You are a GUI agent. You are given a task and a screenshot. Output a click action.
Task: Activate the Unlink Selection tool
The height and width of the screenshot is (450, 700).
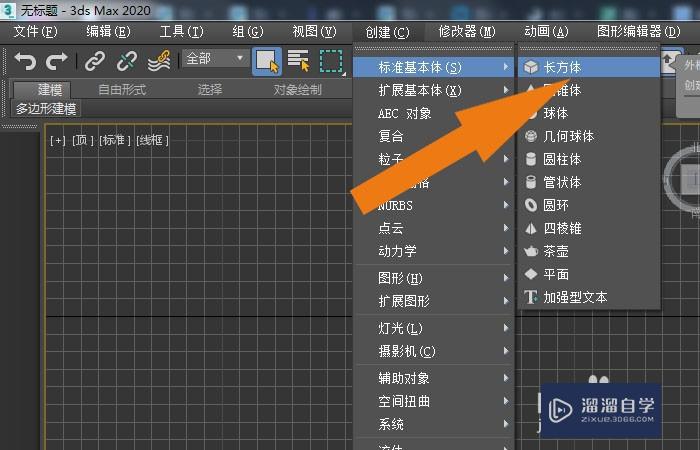point(127,61)
